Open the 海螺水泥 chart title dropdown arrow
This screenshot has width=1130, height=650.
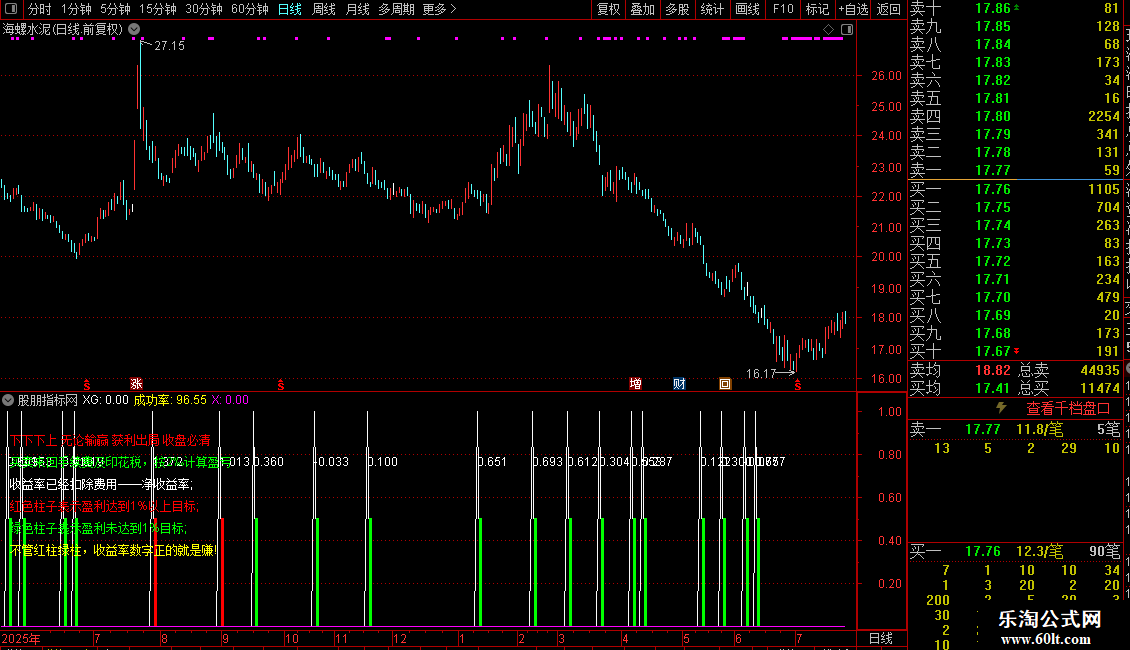(134, 30)
